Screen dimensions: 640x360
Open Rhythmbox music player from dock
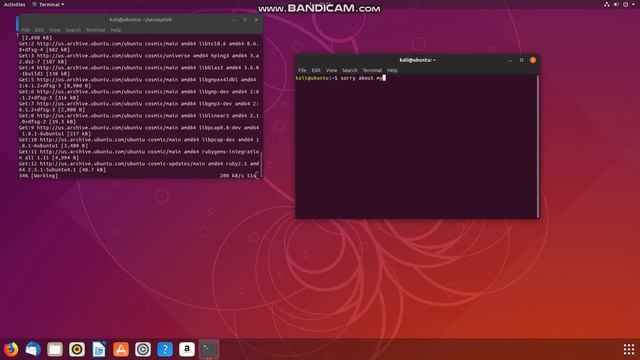[x=77, y=349]
